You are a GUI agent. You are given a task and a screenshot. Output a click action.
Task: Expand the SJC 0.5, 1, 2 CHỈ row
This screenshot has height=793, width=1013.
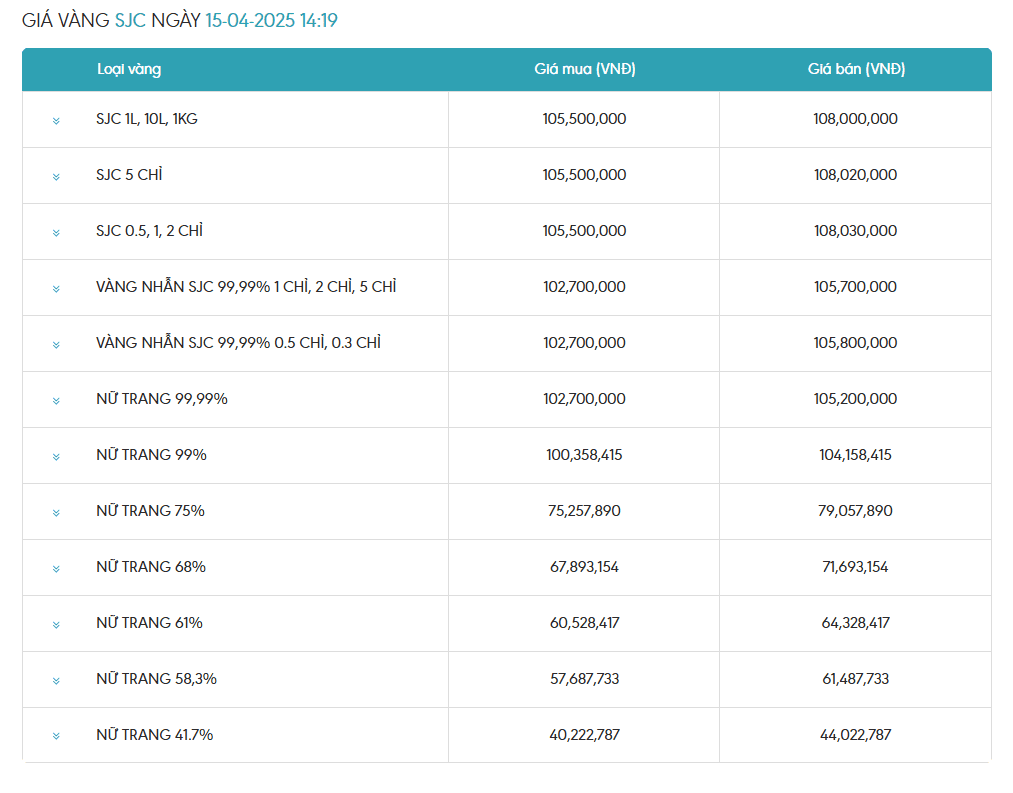(56, 233)
